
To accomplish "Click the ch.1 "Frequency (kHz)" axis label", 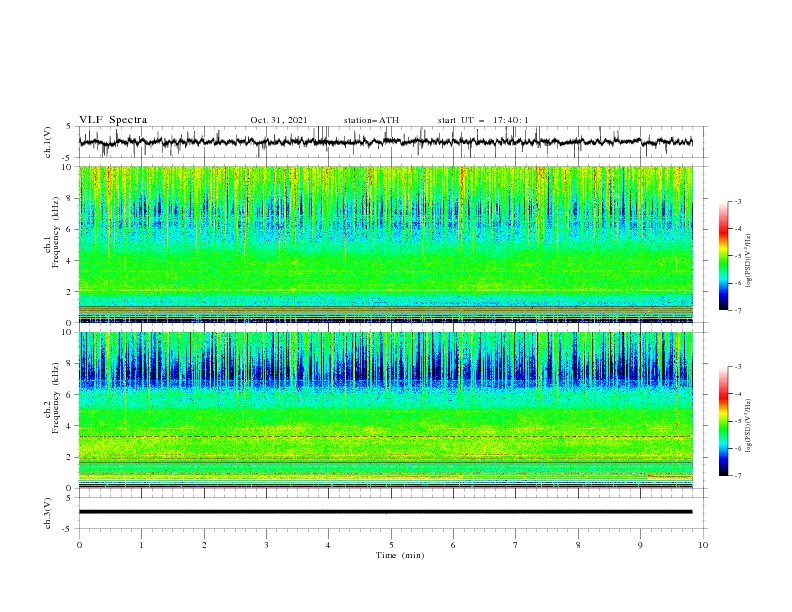I will point(56,232).
